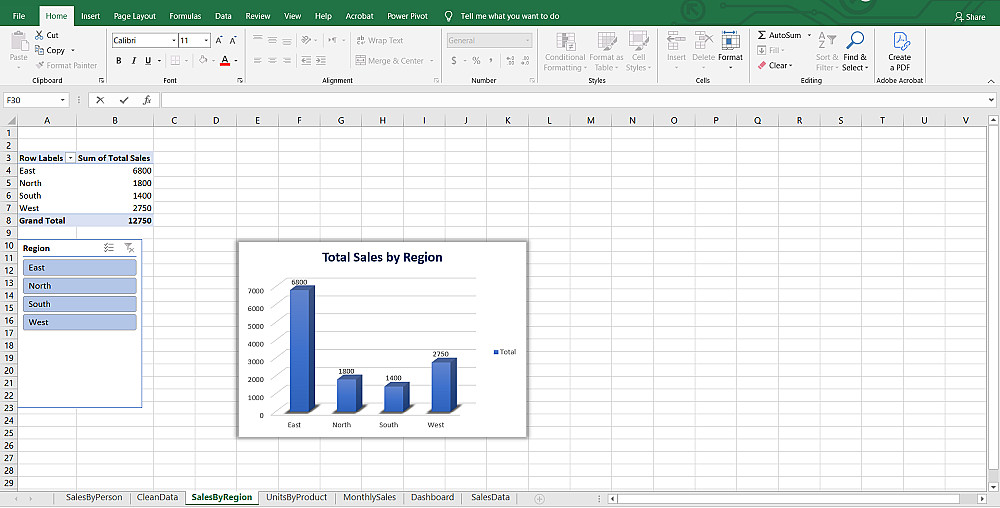The image size is (1000, 508).
Task: Switch to the Dashboard sheet tab
Action: (x=431, y=497)
